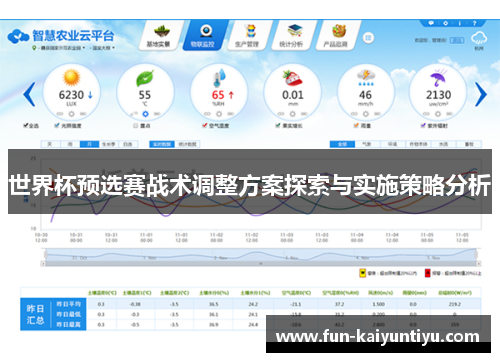This screenshot has height=362, width=500.
Task: Select the 水肥 category filter
Action: pyautogui.click(x=444, y=144)
